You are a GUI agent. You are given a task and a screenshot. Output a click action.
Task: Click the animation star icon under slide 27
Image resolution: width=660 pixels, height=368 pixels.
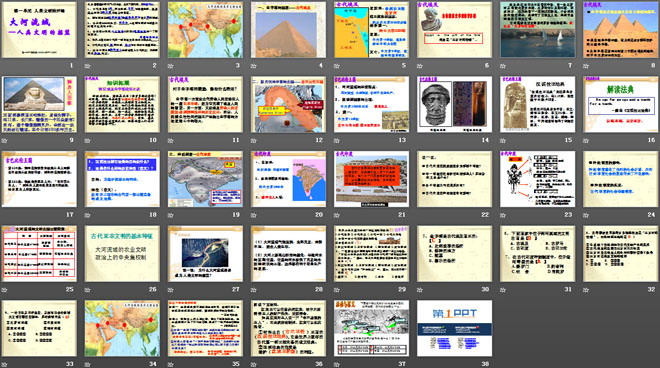pos(170,290)
